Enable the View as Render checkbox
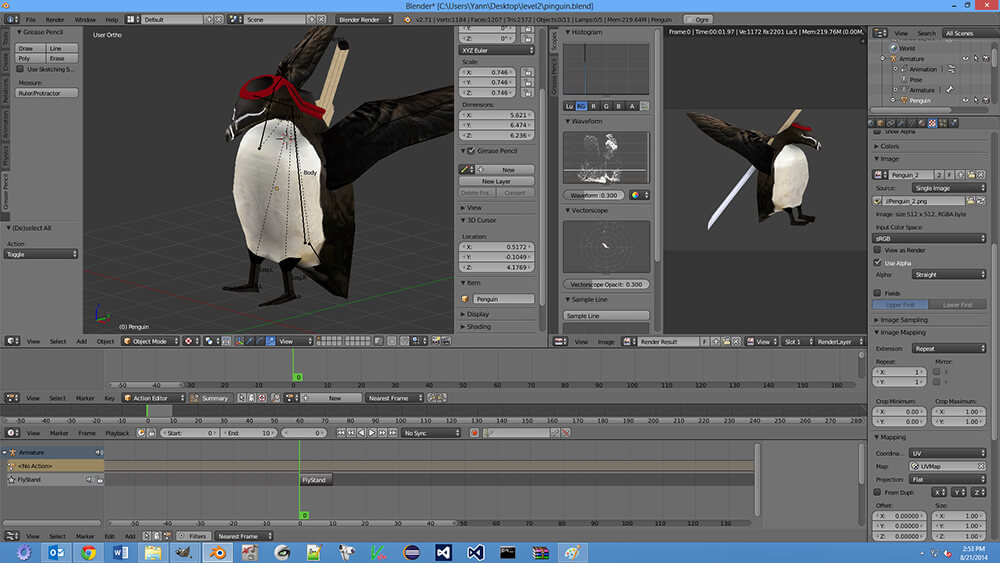 [x=879, y=250]
